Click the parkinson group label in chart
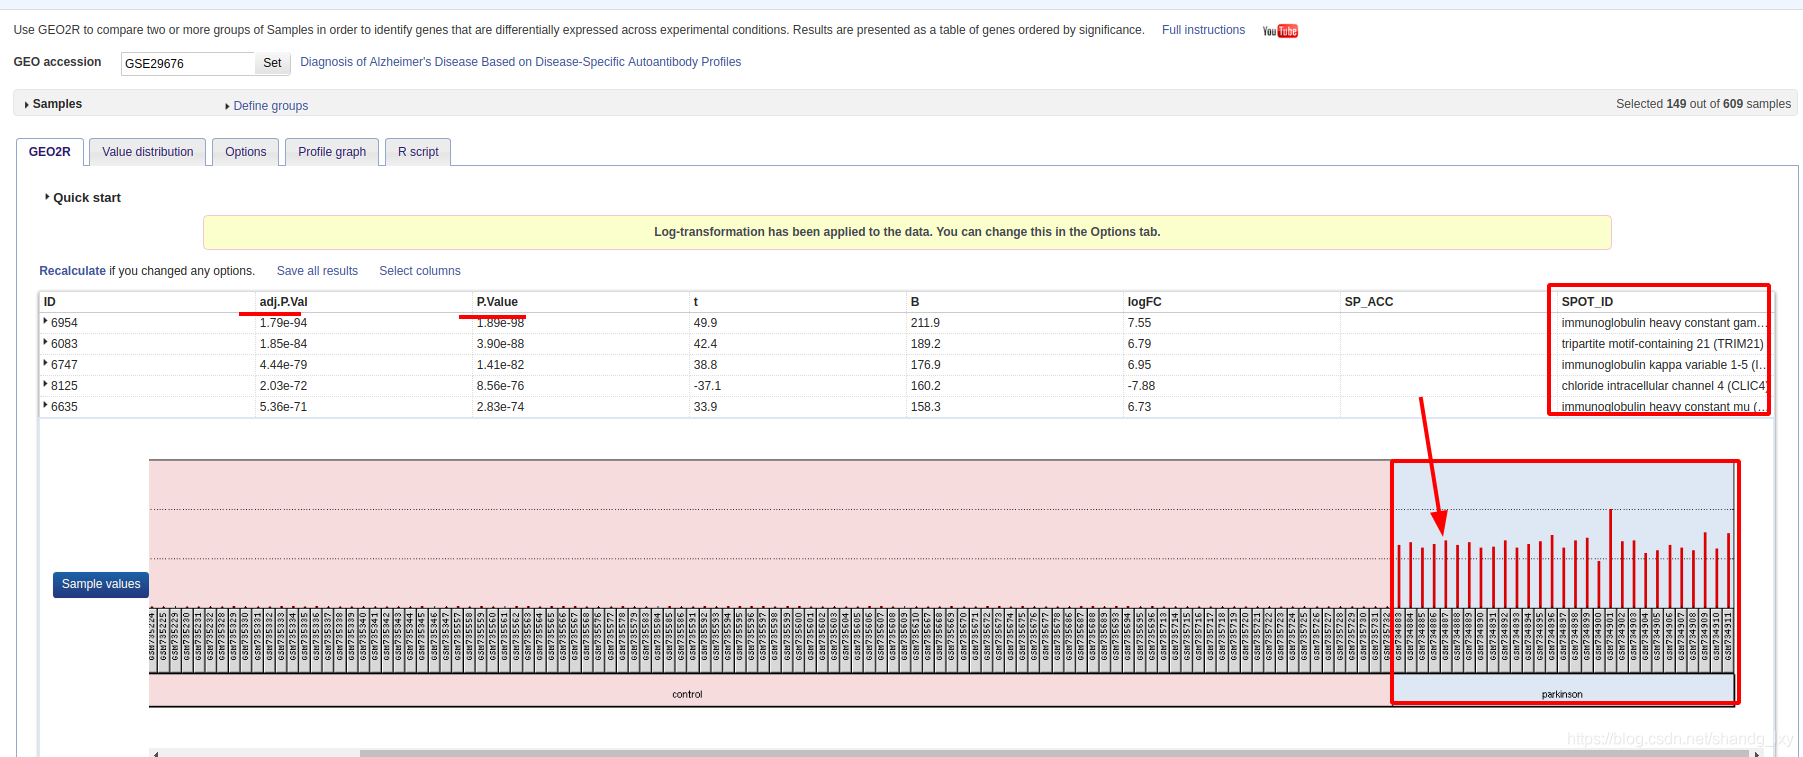This screenshot has height=757, width=1803. point(1562,694)
